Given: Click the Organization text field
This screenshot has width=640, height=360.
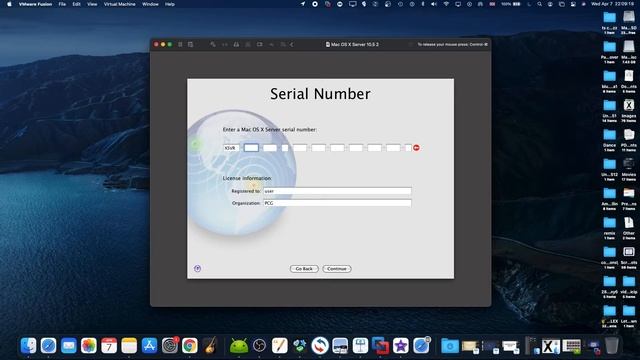Looking at the screenshot, I should click(337, 203).
